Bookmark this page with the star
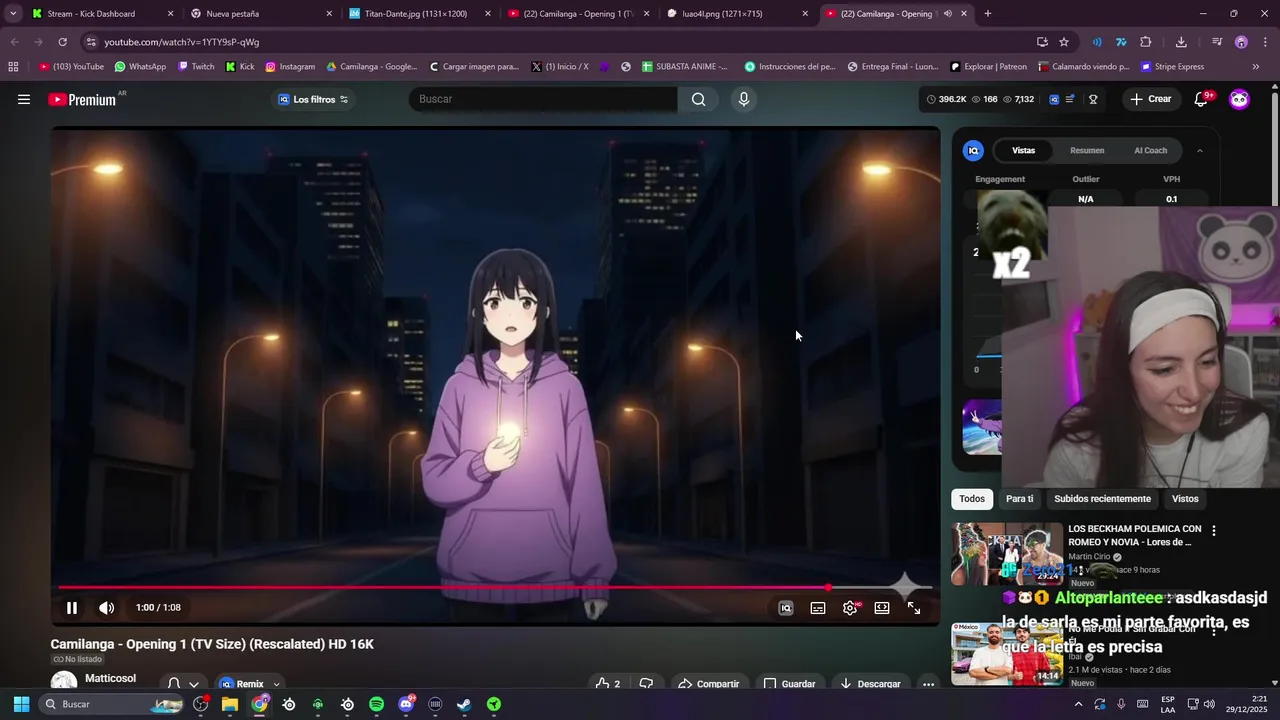The width and height of the screenshot is (1280, 720). coord(1064,42)
